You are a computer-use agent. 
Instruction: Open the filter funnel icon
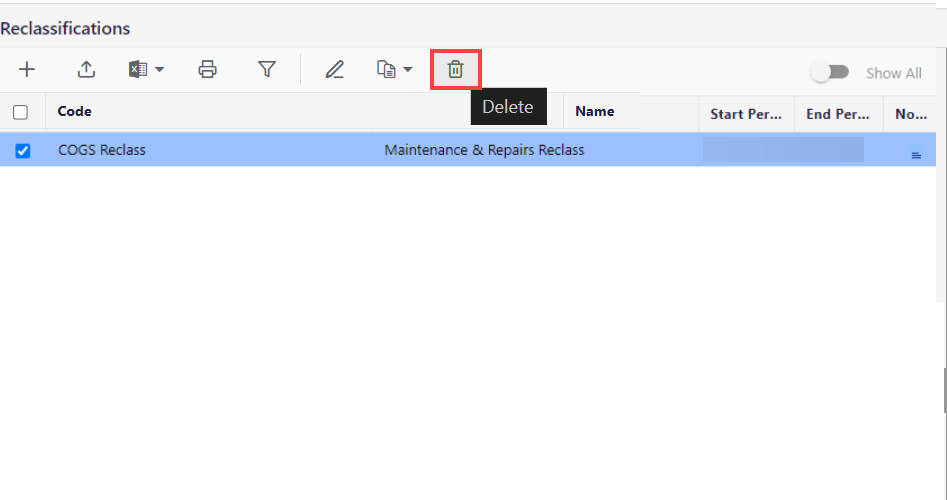pos(267,69)
